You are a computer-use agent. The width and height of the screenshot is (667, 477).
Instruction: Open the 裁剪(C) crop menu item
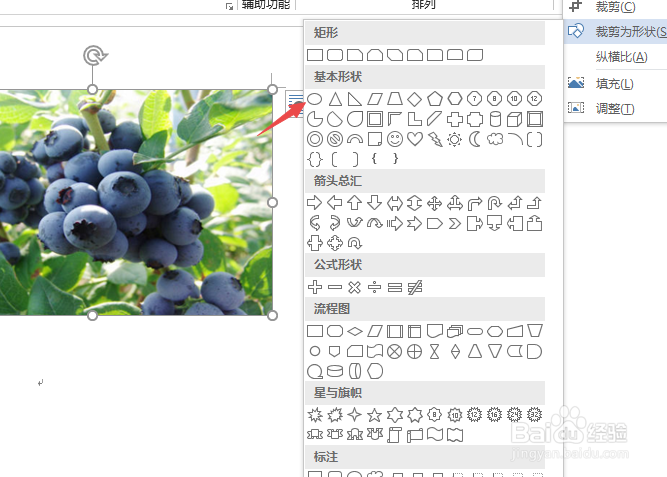pos(616,7)
